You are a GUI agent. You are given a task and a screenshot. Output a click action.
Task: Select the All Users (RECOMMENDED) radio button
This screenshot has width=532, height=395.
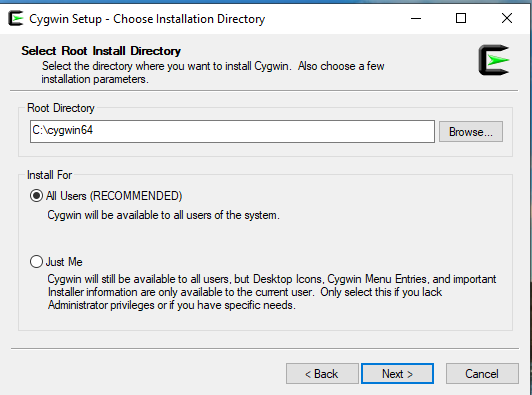tap(36, 196)
